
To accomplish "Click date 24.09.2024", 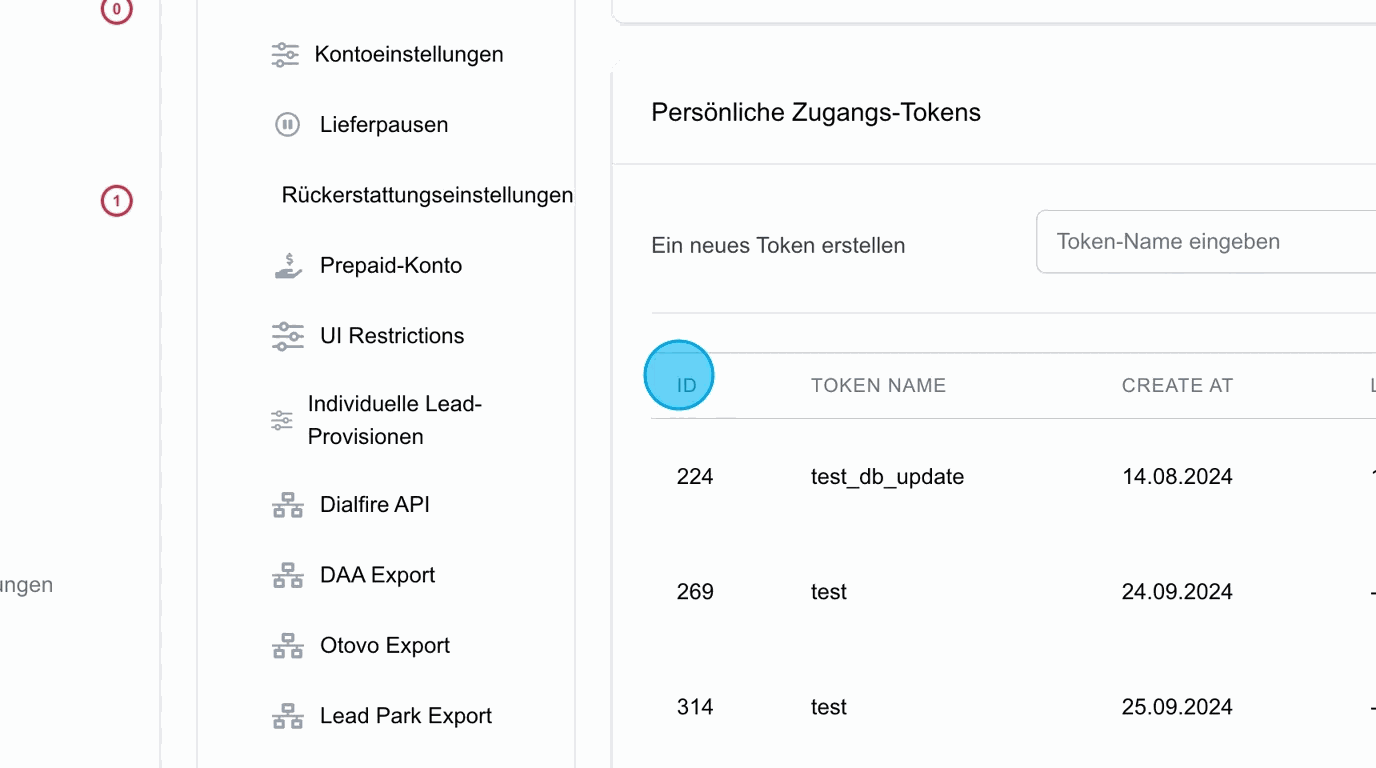I will [1177, 592].
